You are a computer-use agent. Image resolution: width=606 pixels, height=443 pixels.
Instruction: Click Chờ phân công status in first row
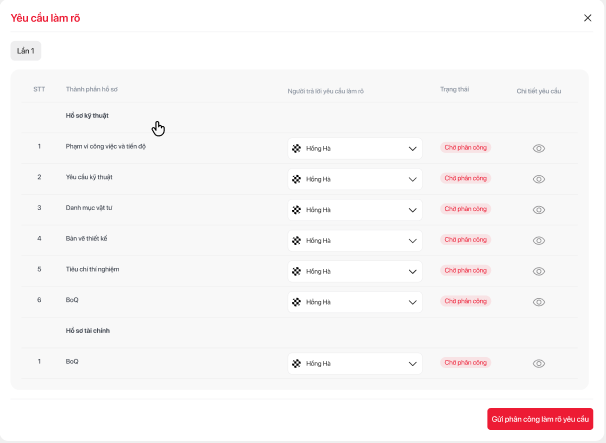click(466, 148)
